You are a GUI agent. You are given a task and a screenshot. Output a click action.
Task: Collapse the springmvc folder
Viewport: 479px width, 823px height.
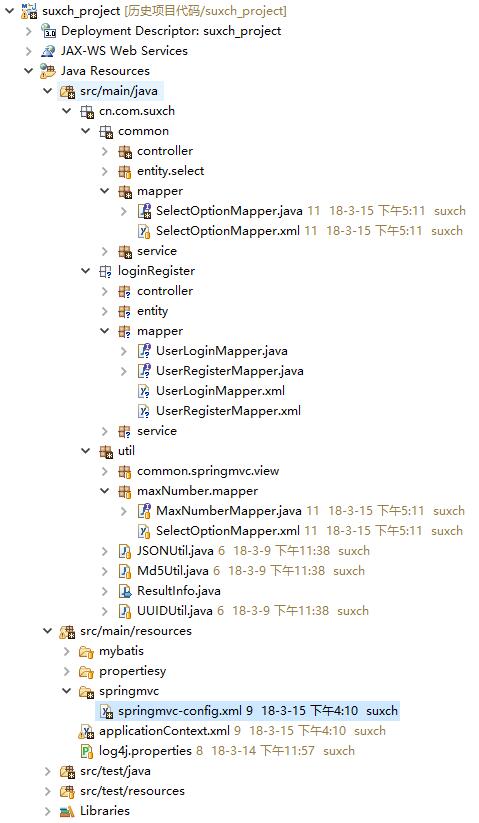67,691
